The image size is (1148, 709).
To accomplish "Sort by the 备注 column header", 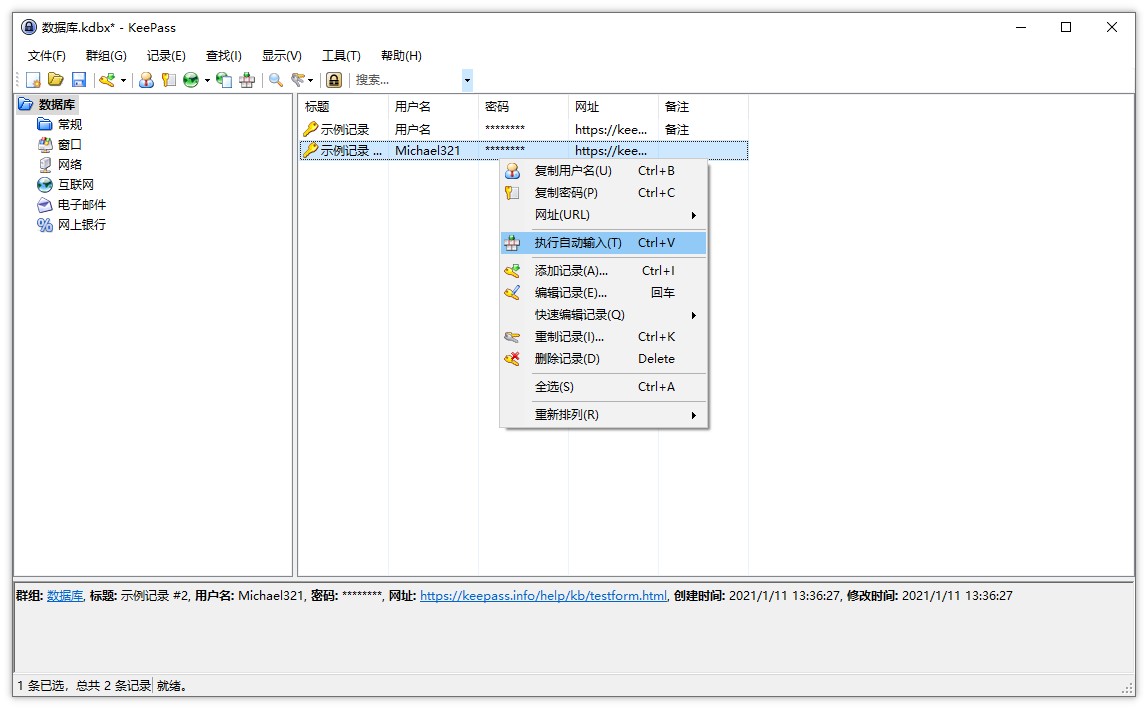I will pyautogui.click(x=703, y=107).
